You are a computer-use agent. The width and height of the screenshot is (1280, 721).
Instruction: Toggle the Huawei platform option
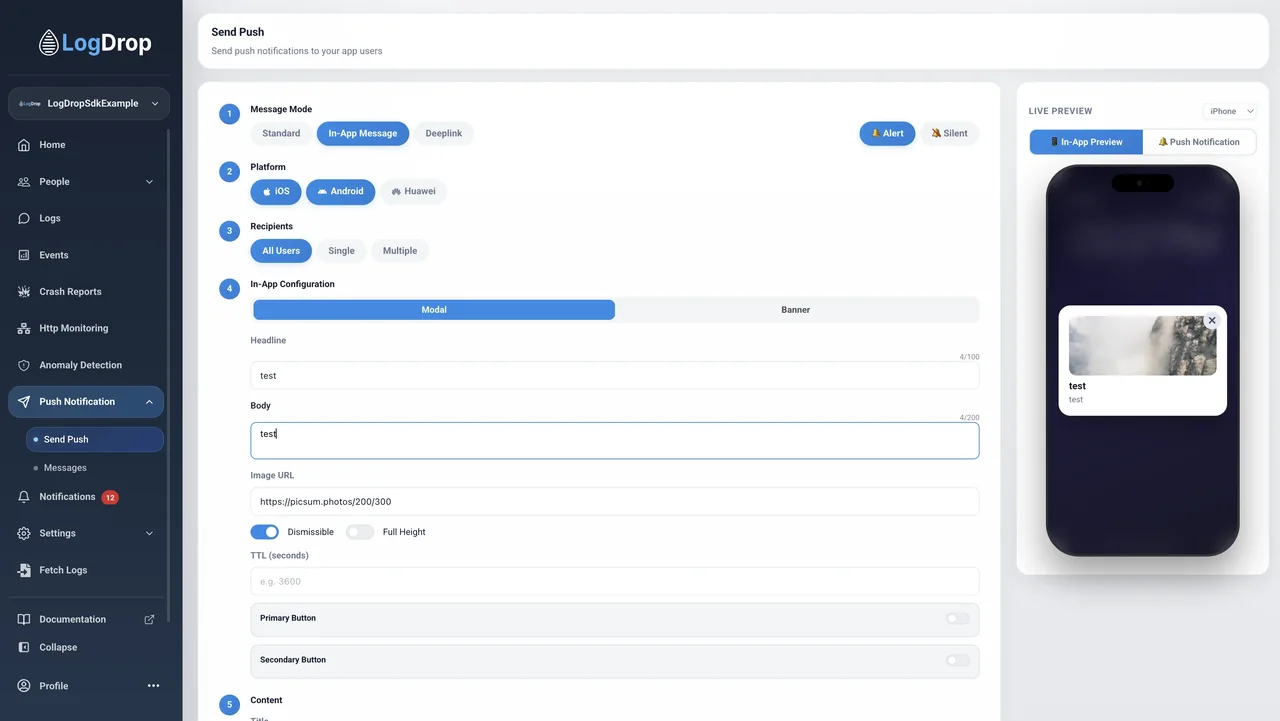pyautogui.click(x=413, y=191)
